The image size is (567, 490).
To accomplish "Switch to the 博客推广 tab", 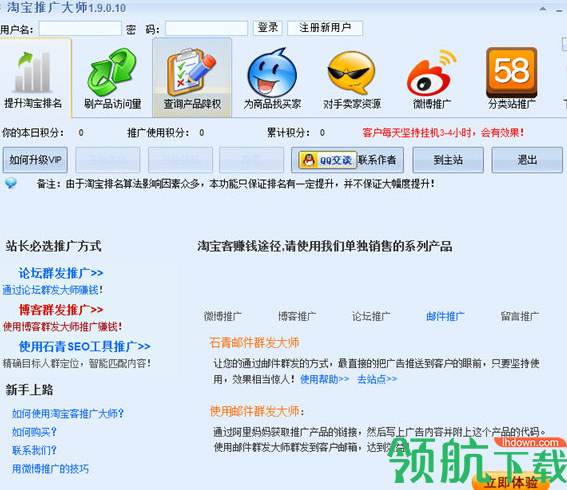I will (297, 316).
